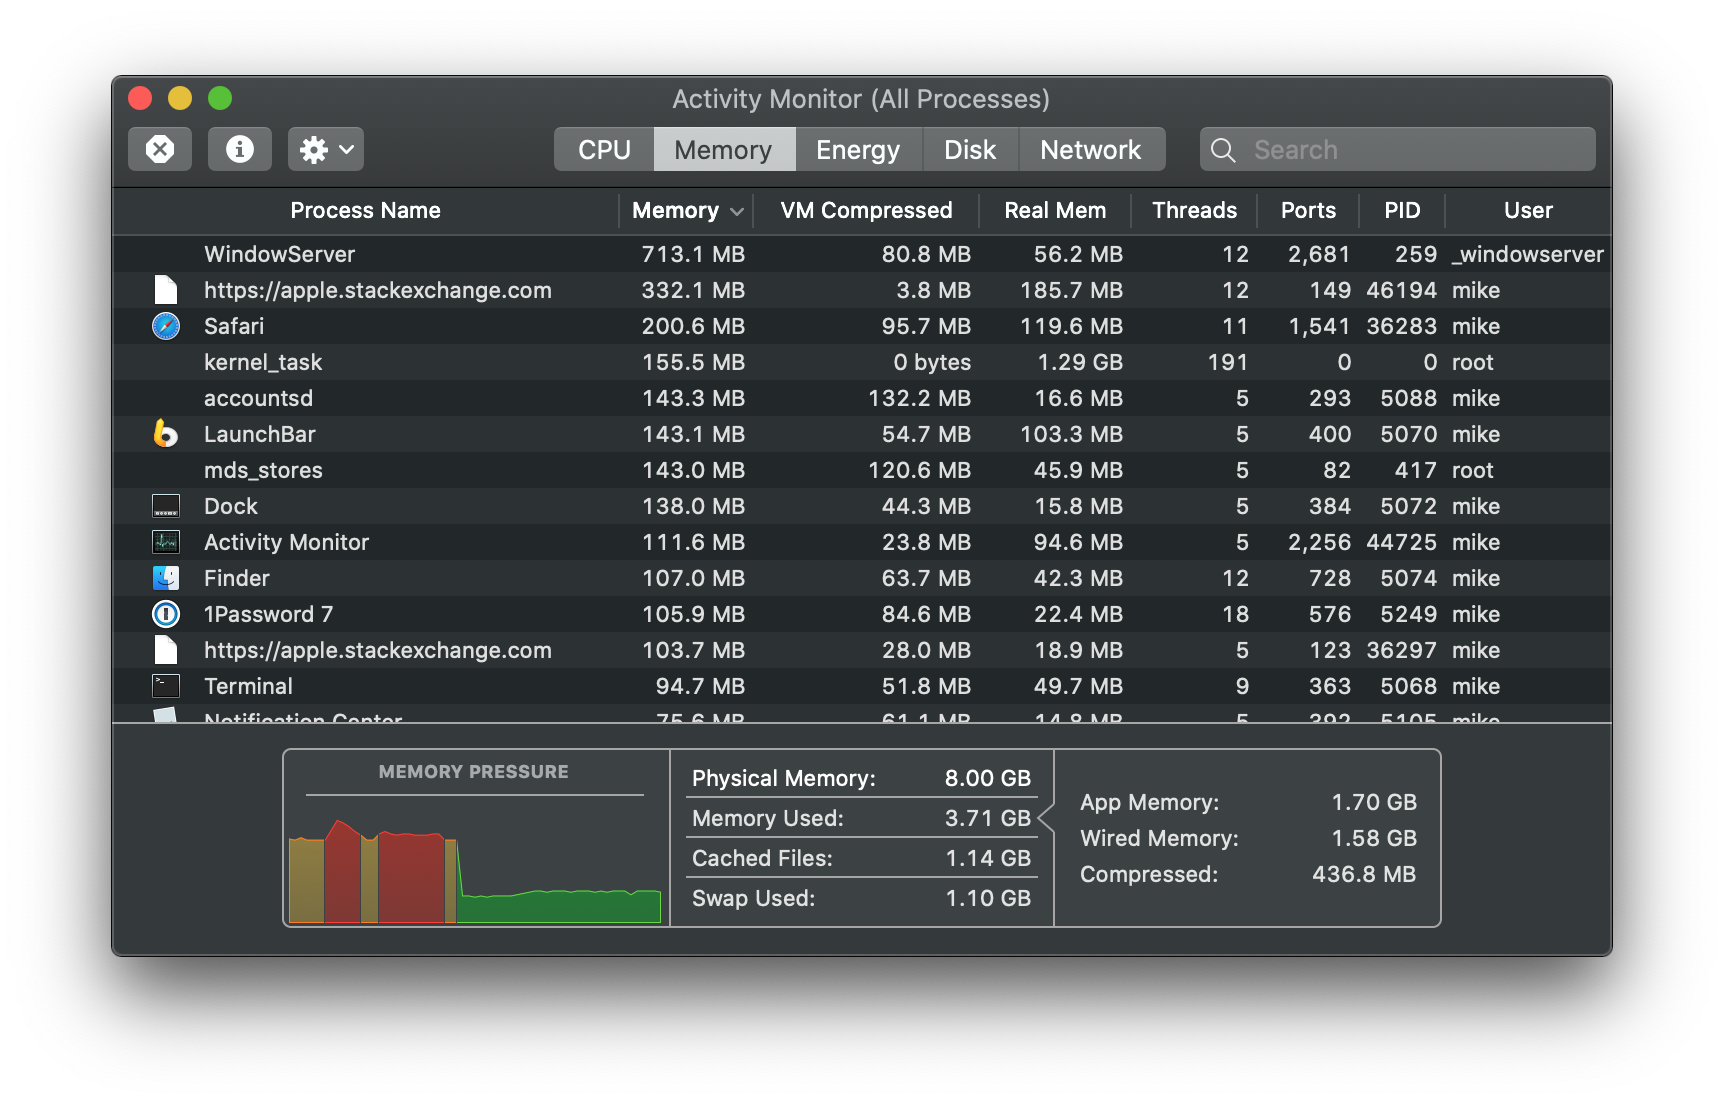Click the Dock process icon
Viewport: 1724px width, 1104px height.
(166, 506)
